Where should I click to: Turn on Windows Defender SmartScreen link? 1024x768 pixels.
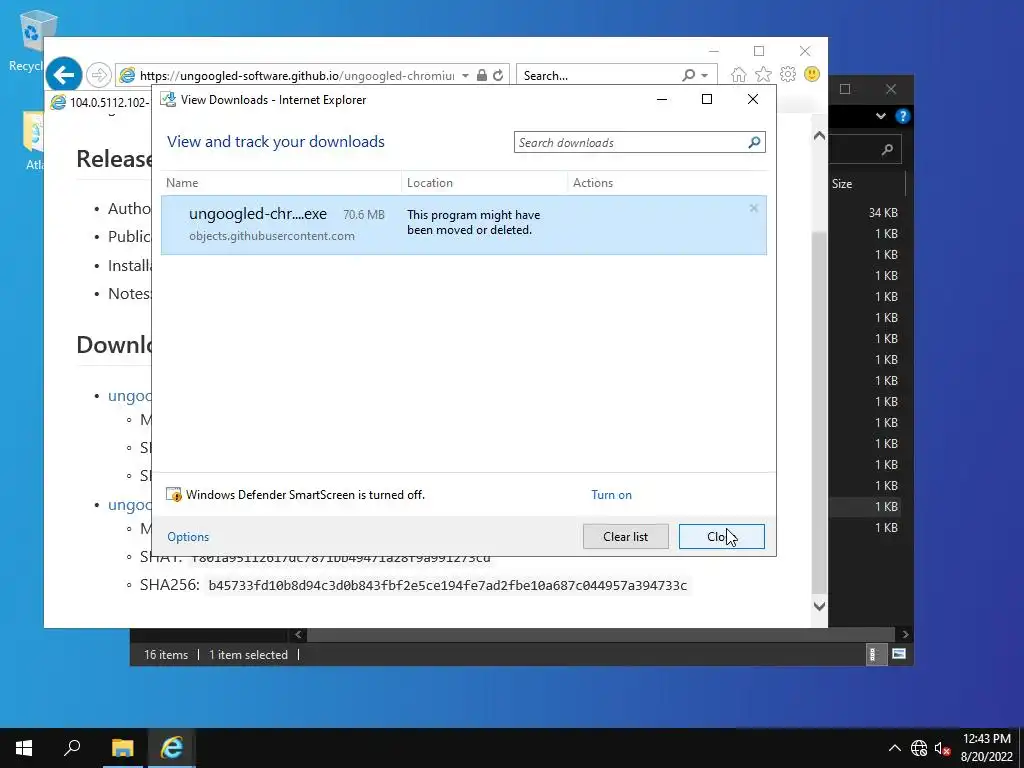point(611,495)
